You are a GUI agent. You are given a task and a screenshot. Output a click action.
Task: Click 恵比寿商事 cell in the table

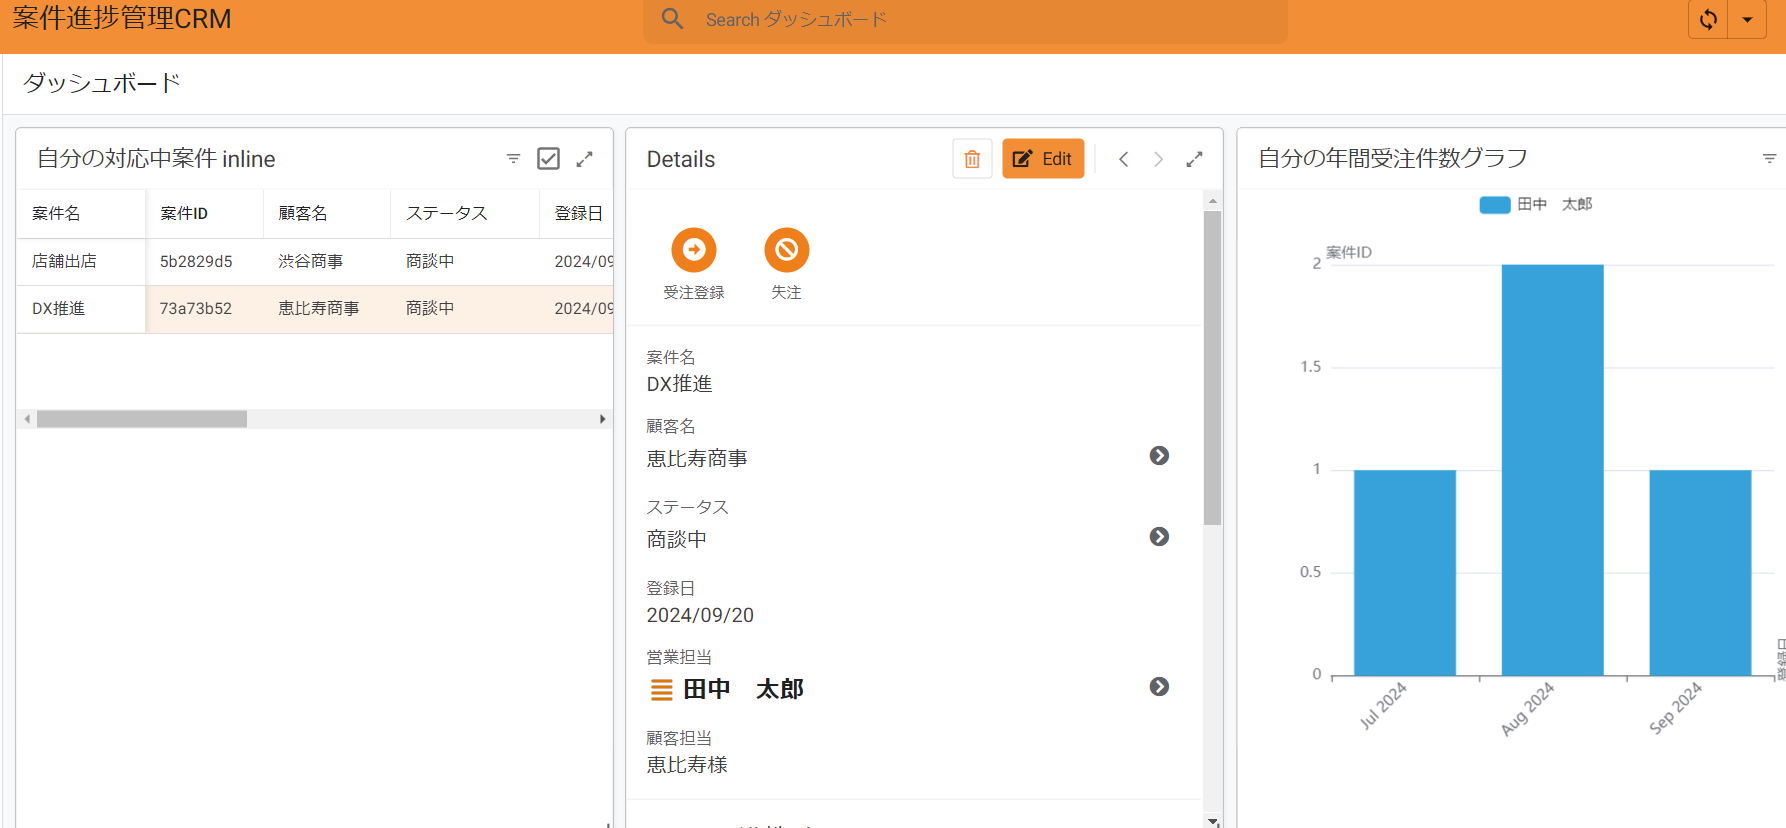[319, 309]
